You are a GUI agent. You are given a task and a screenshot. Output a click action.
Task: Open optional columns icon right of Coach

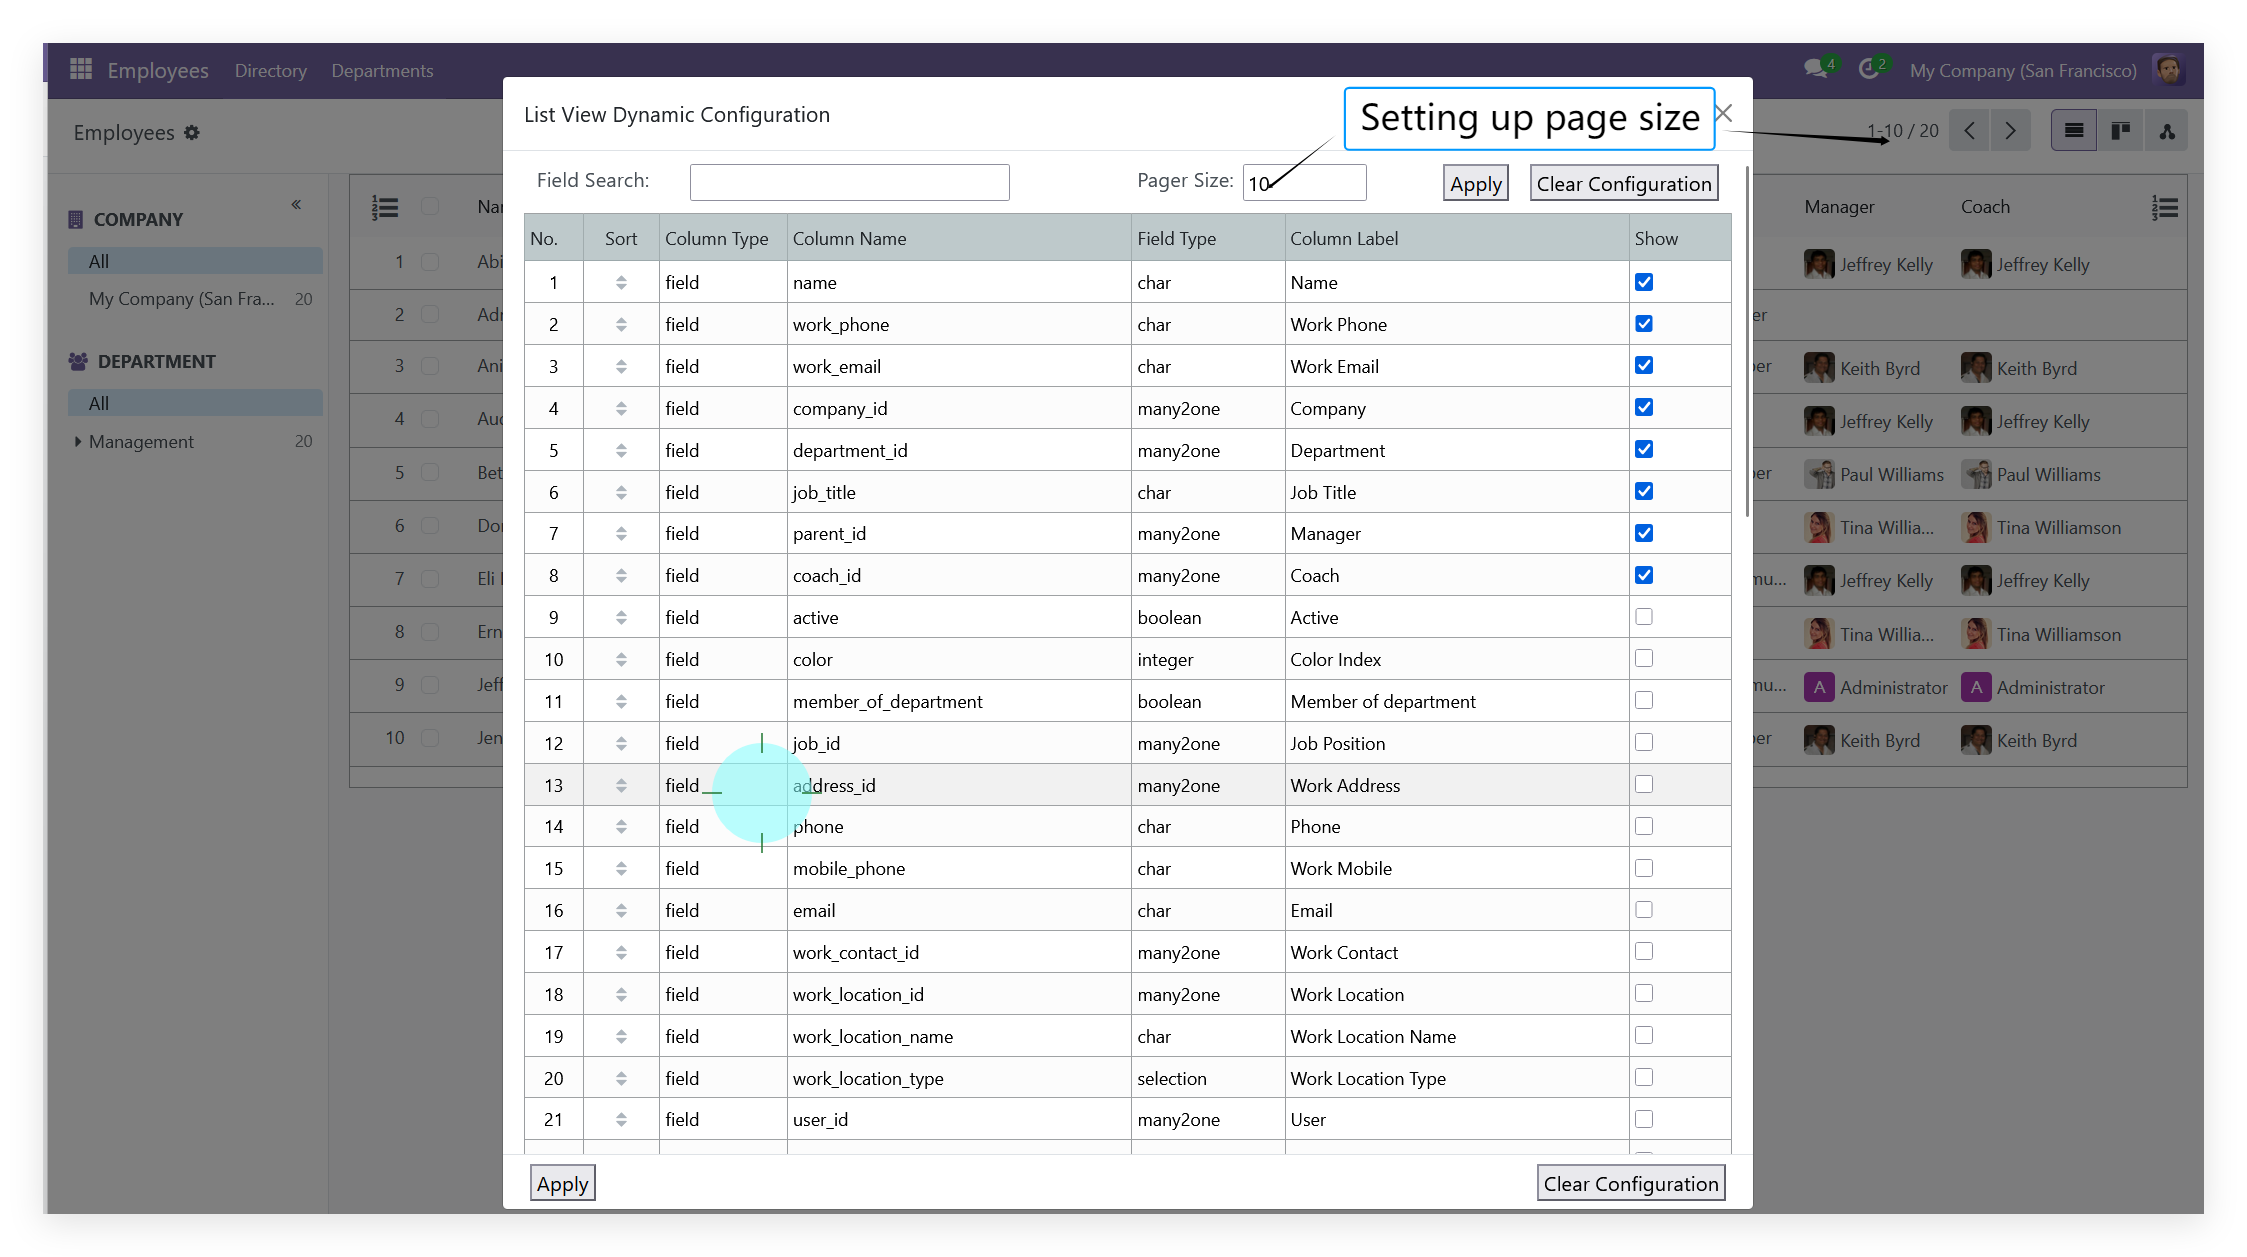2165,207
